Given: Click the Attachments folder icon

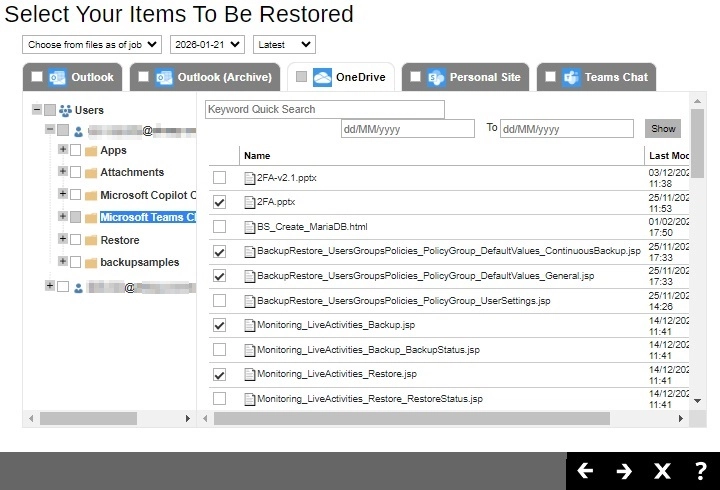Looking at the screenshot, I should 91,173.
